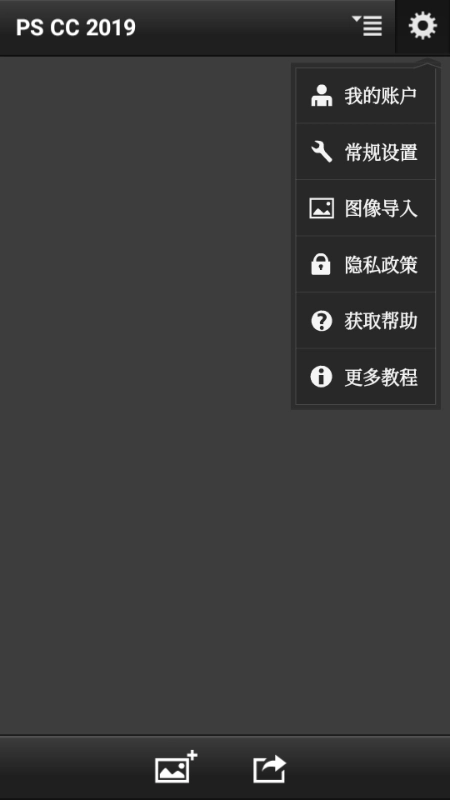Click the info icon beside 更多教程
Viewport: 450px width, 800px height.
click(321, 377)
